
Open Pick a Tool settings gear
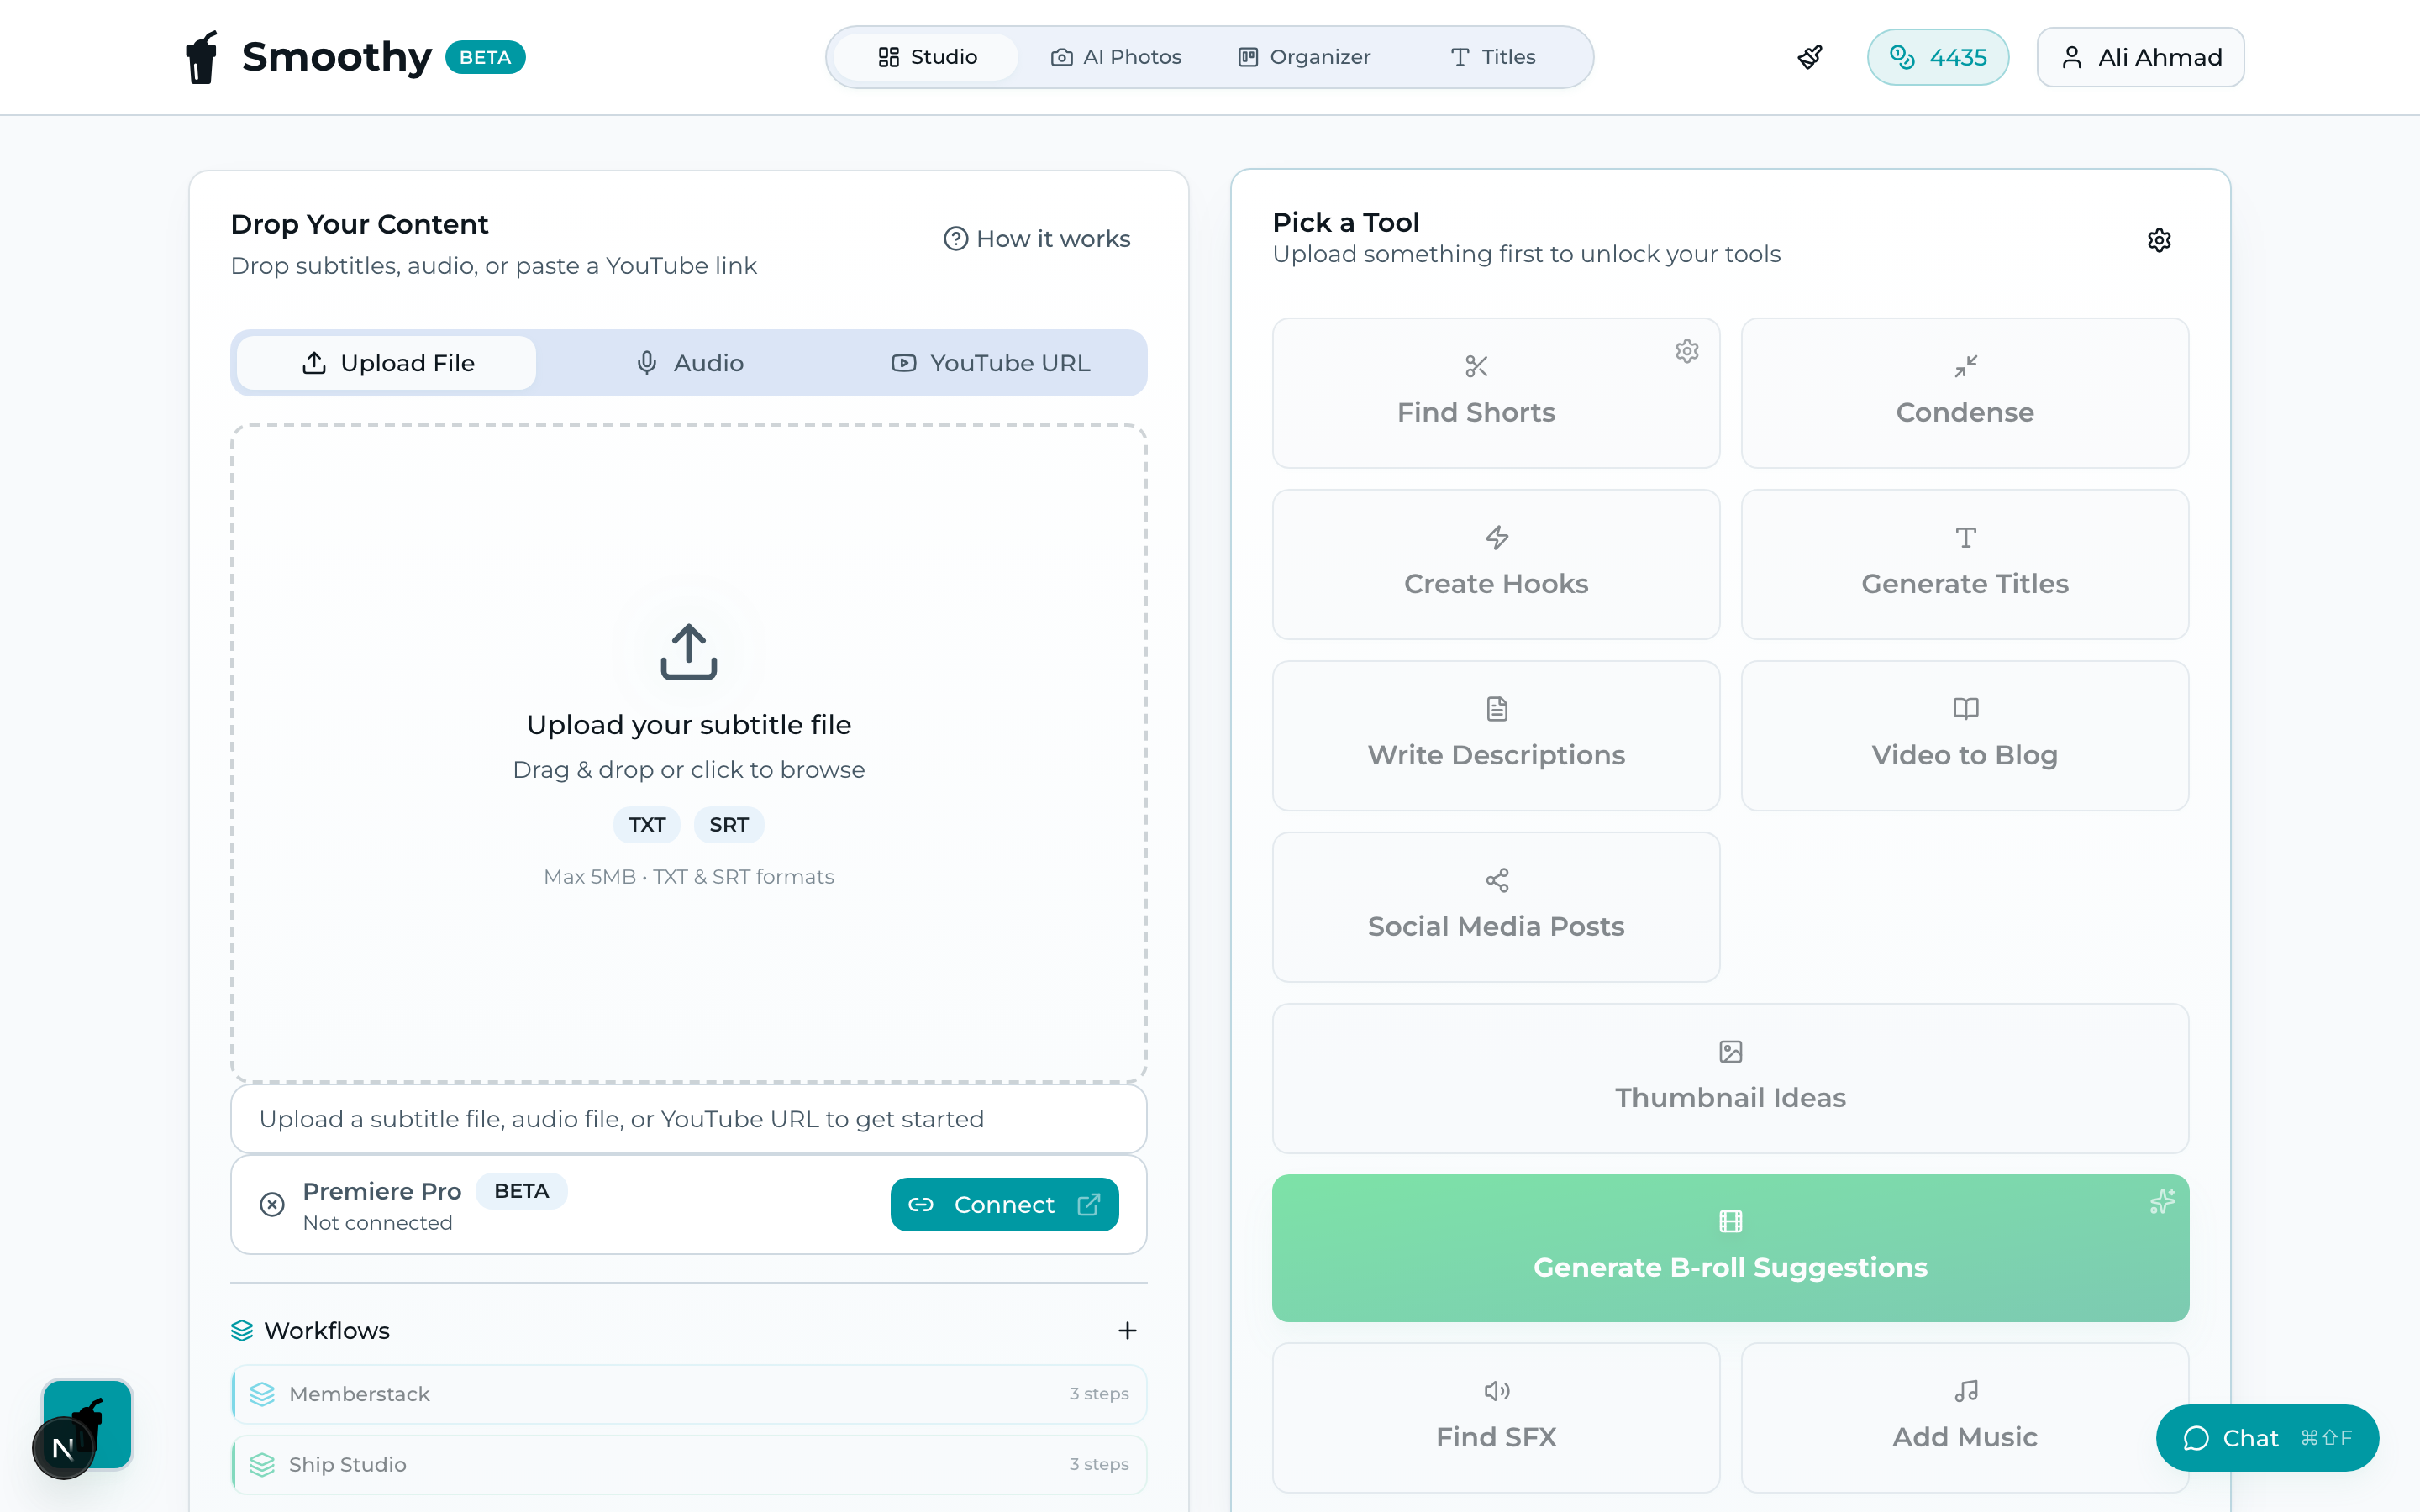pos(2159,240)
